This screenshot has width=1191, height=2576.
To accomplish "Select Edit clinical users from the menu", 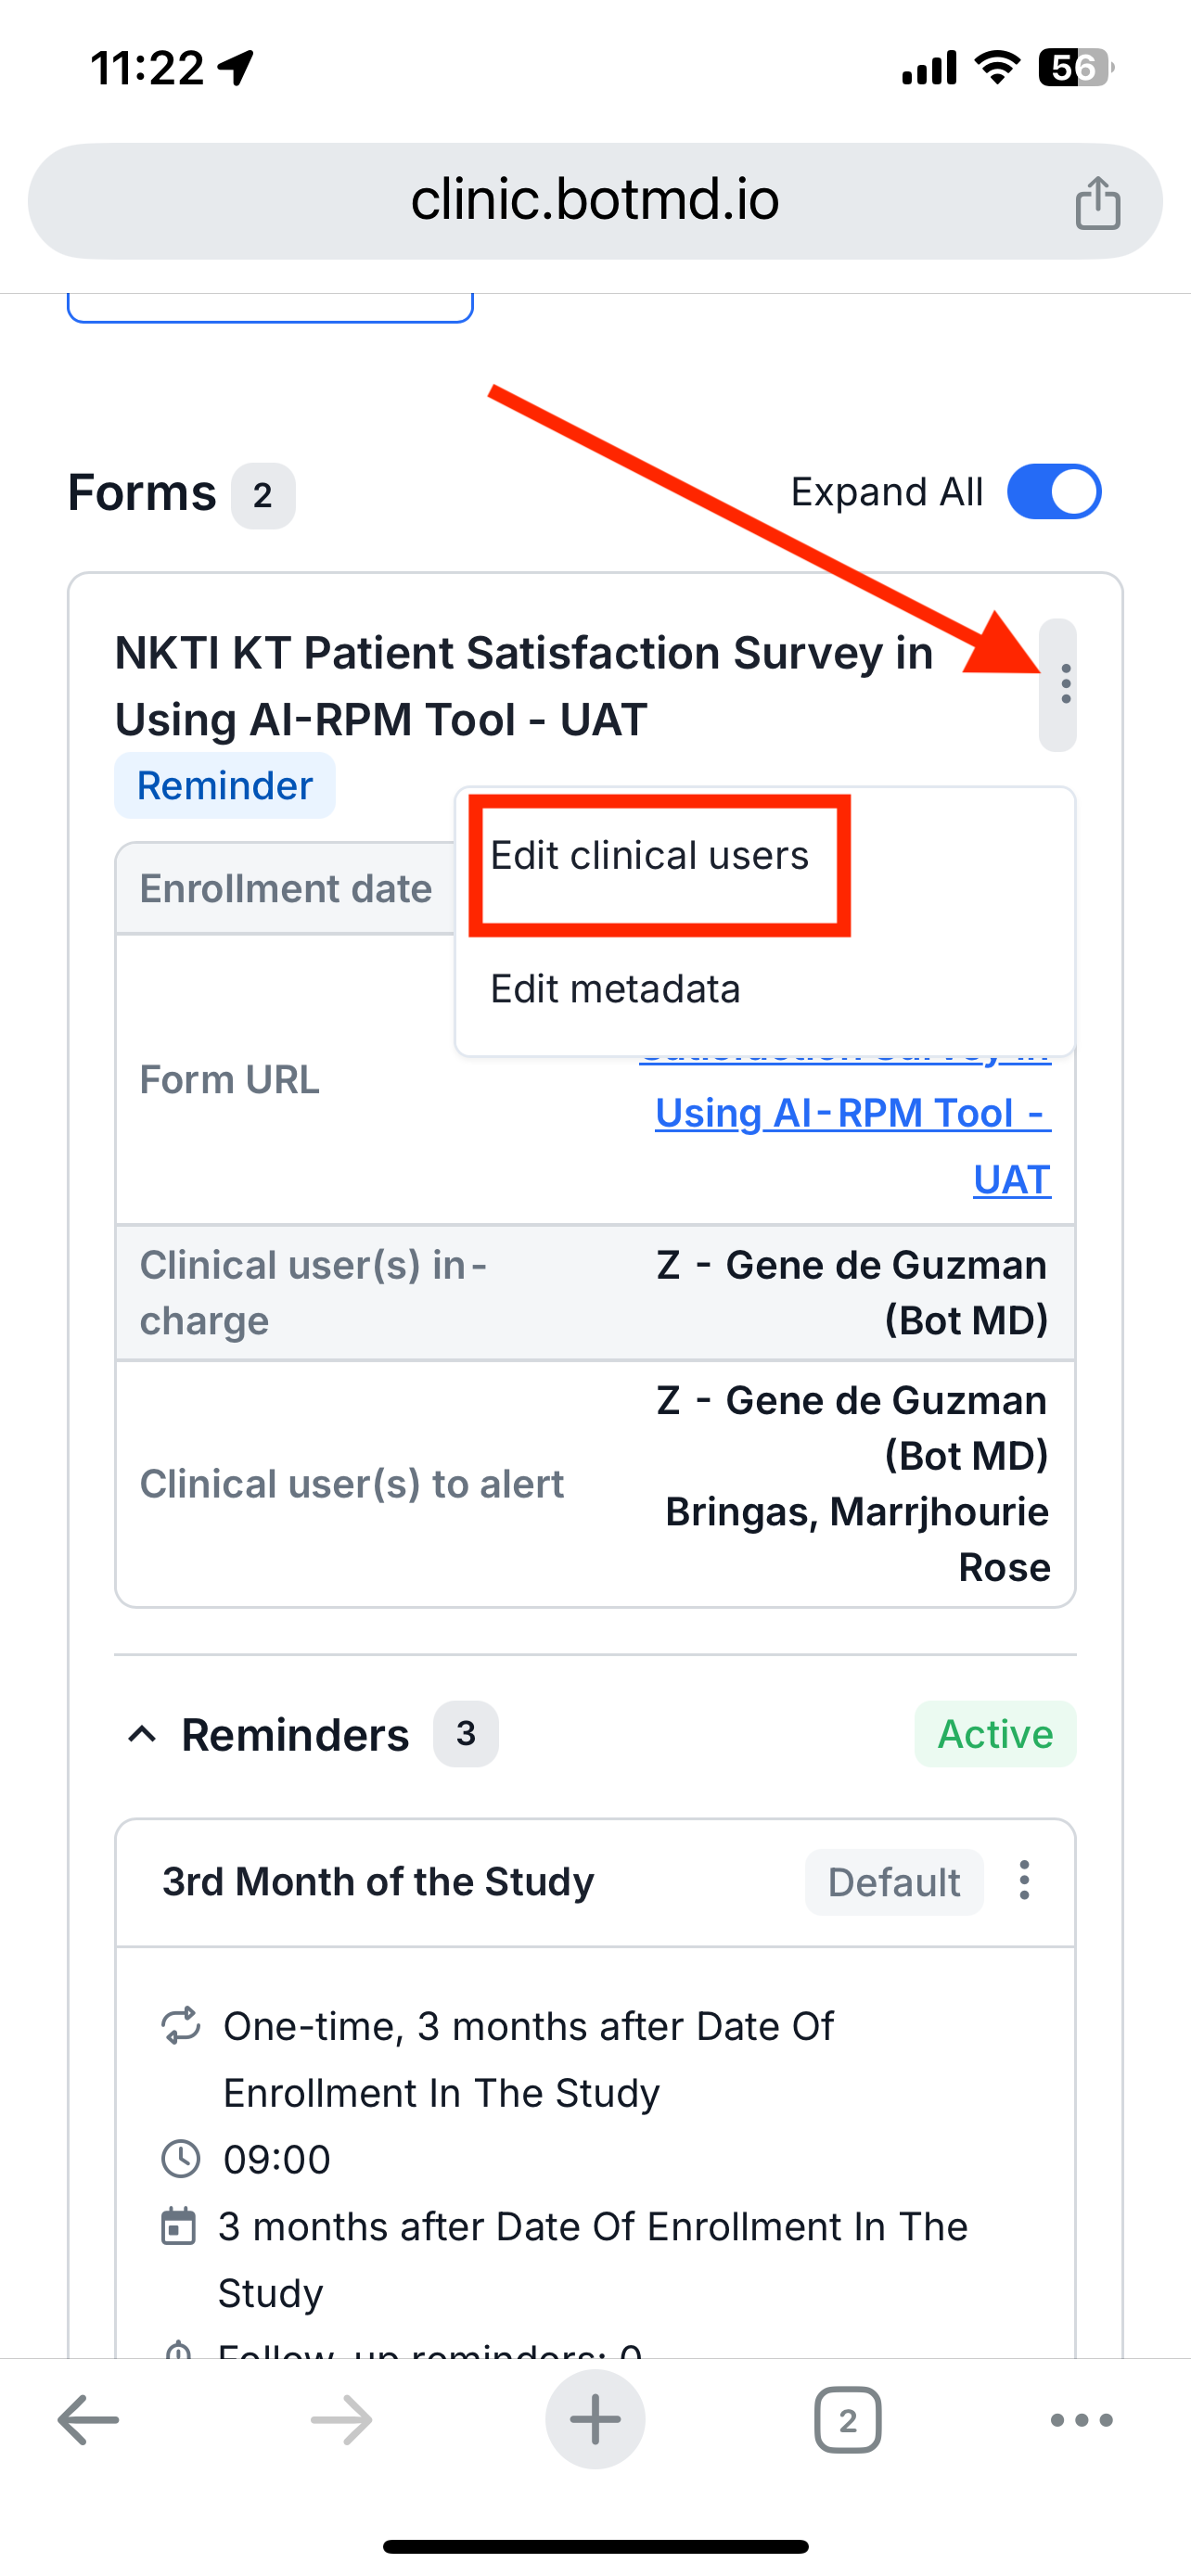I will (x=650, y=856).
